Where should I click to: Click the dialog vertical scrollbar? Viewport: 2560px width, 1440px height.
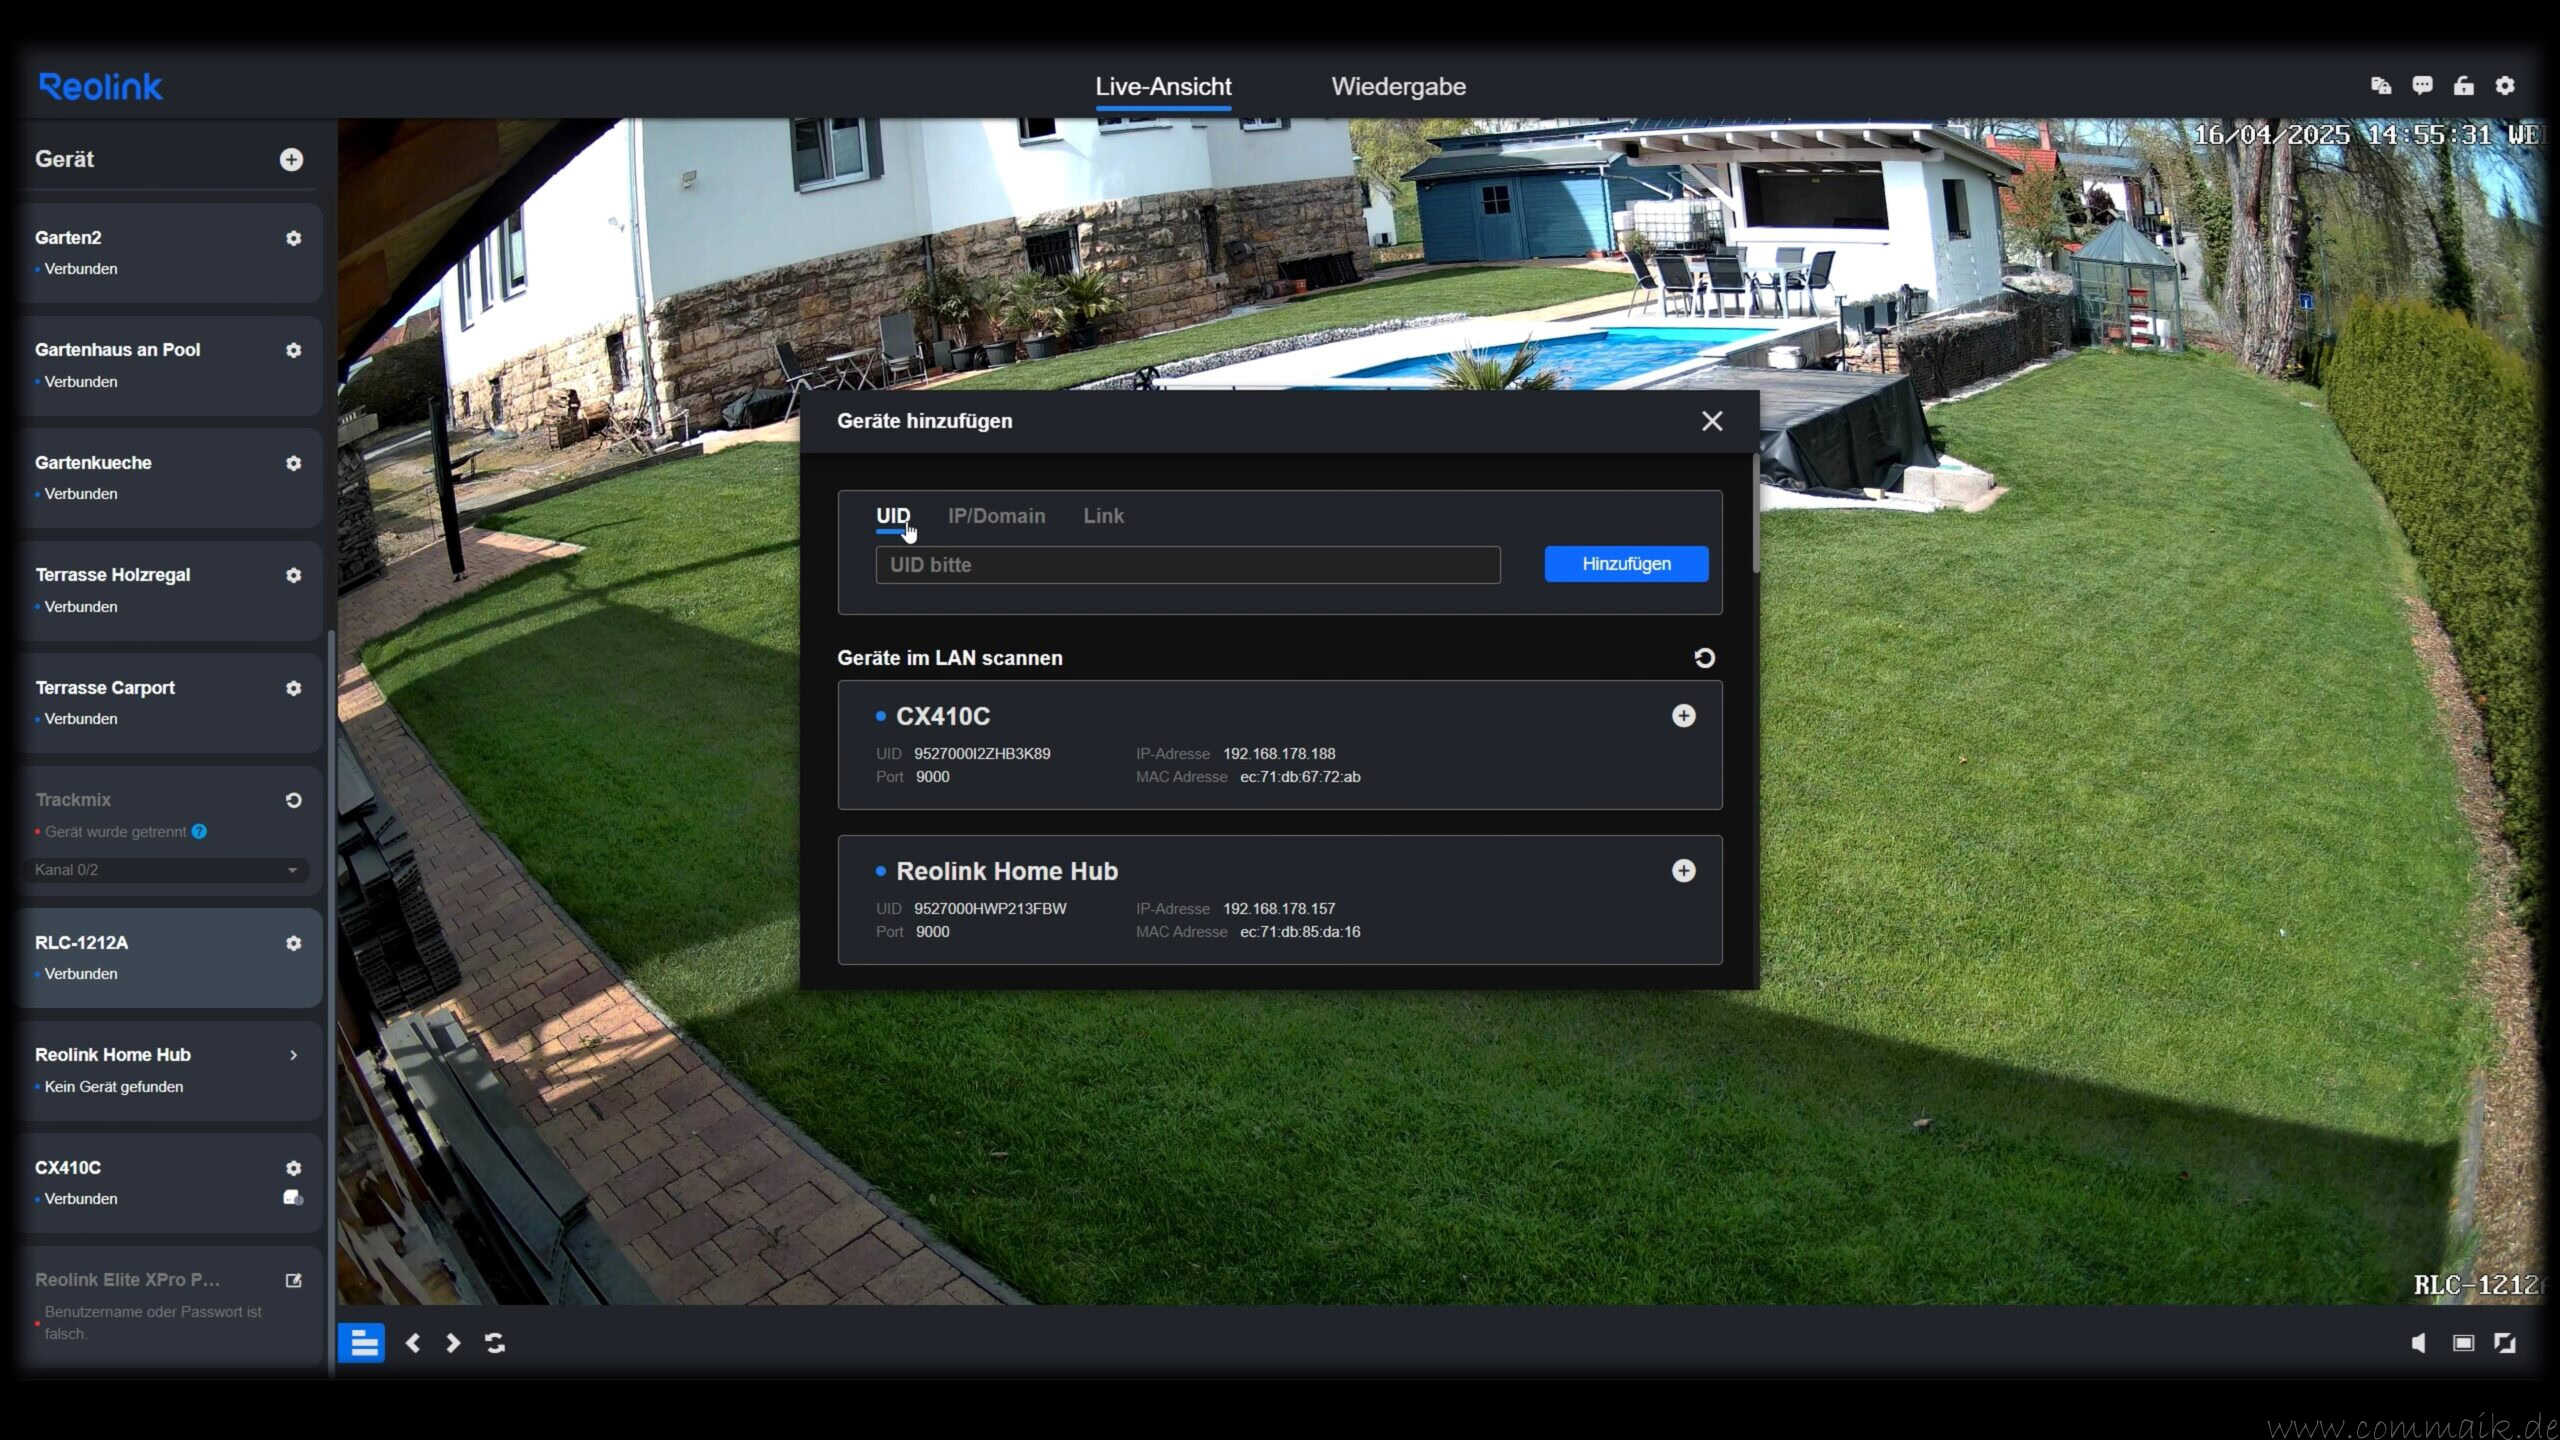[x=1755, y=514]
